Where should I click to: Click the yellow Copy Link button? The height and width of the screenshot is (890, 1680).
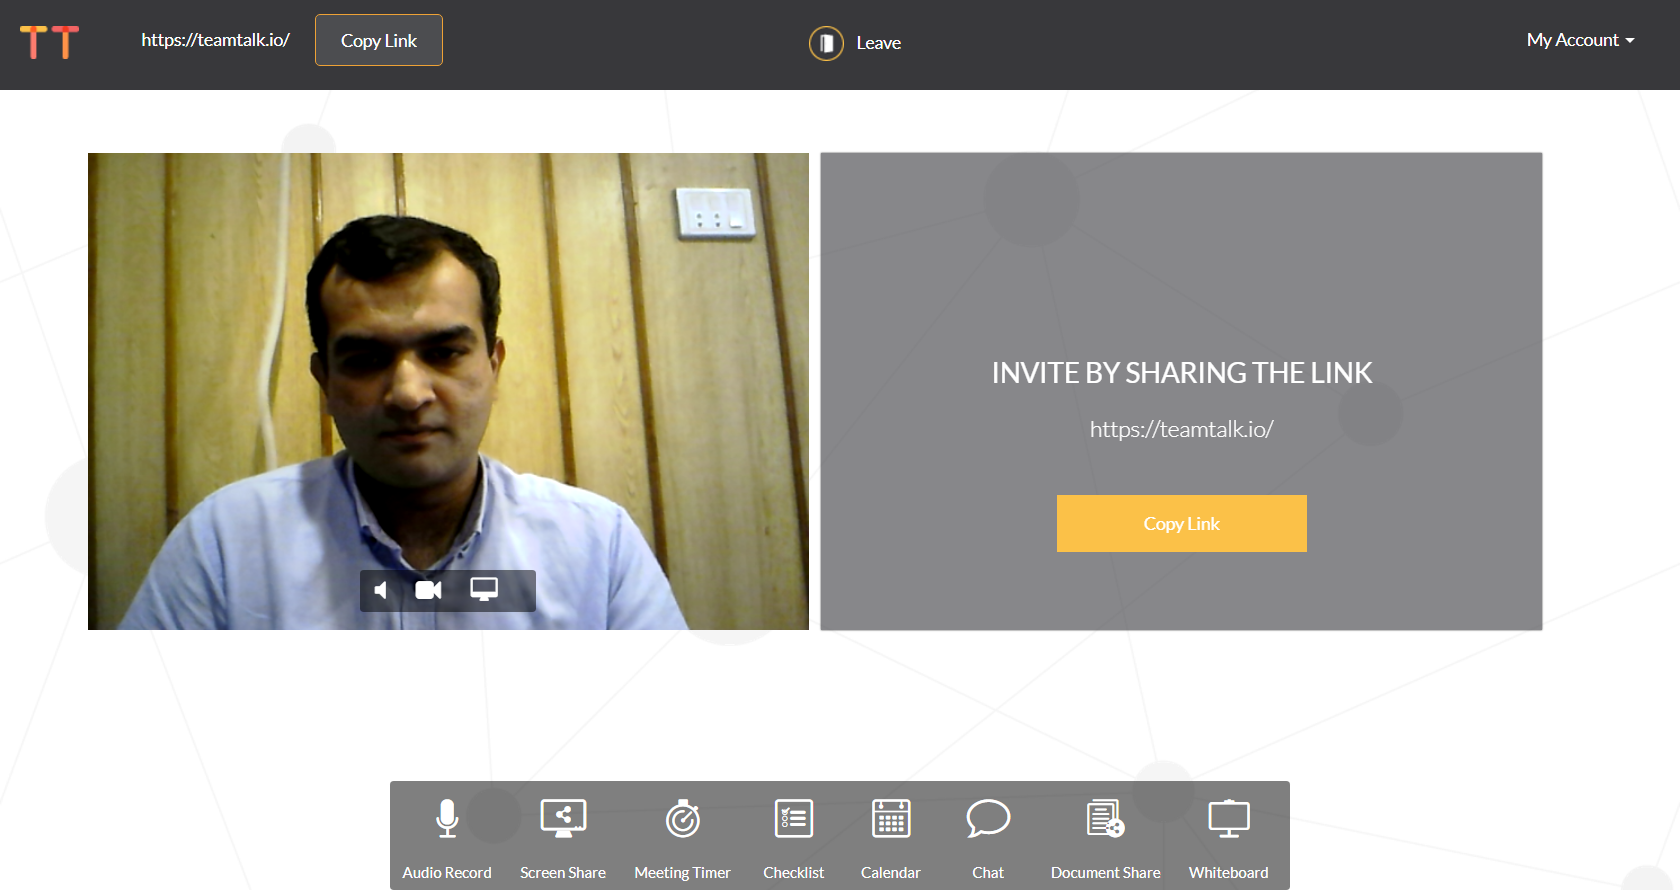pyautogui.click(x=1181, y=523)
